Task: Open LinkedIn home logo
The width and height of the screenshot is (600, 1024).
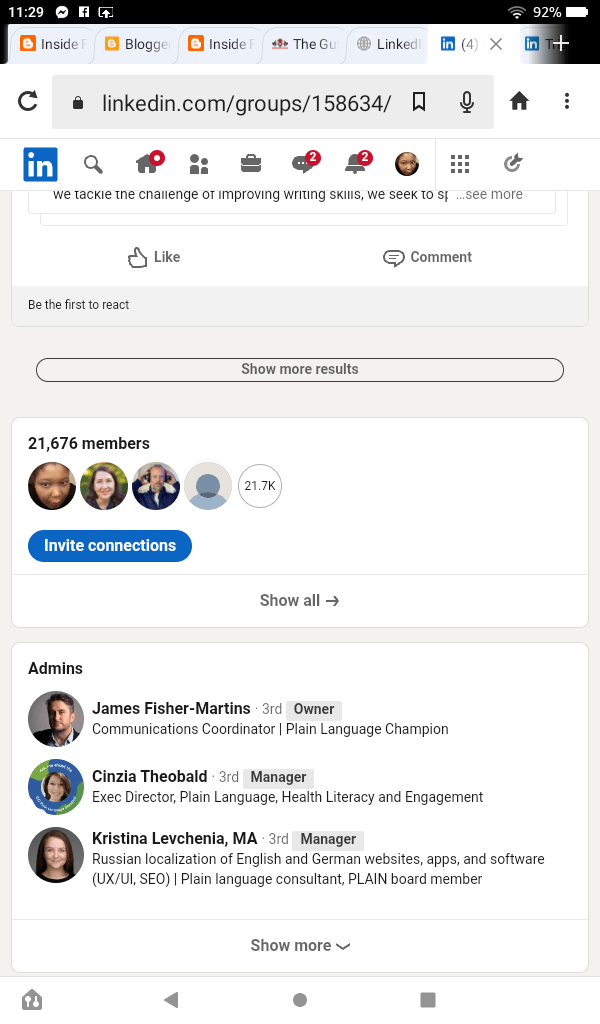Action: point(41,164)
